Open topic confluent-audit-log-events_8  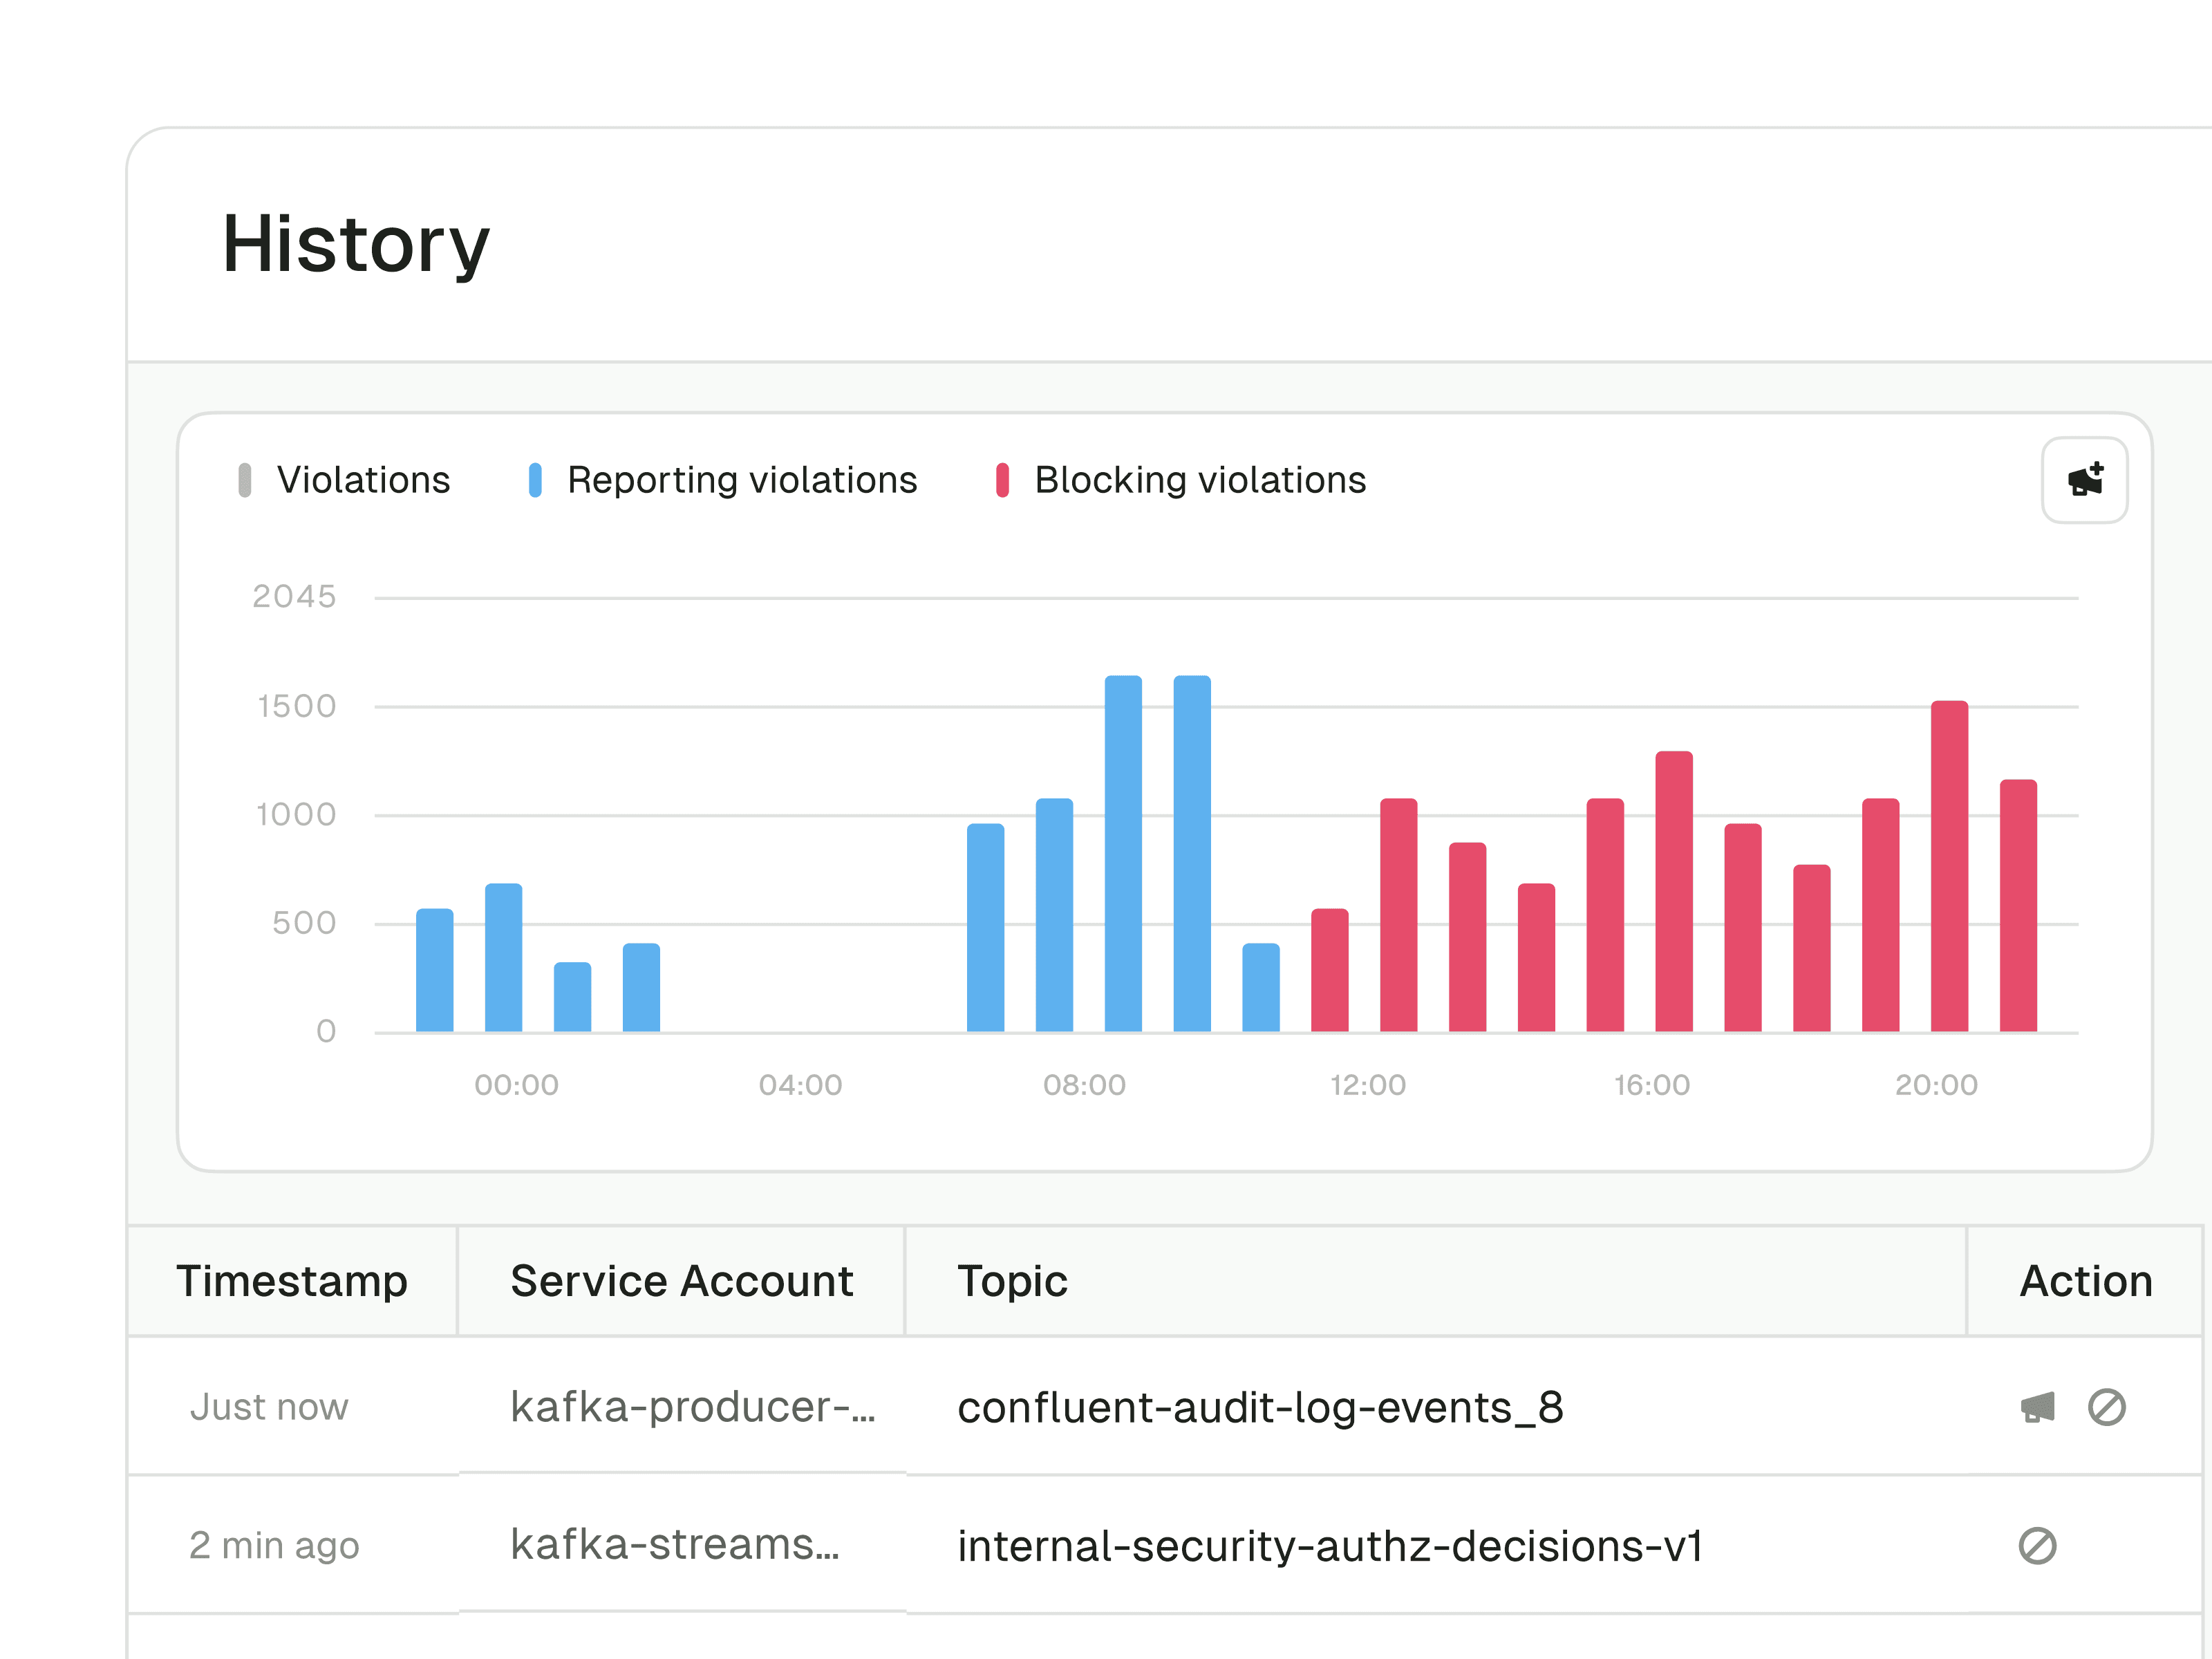(x=1260, y=1407)
